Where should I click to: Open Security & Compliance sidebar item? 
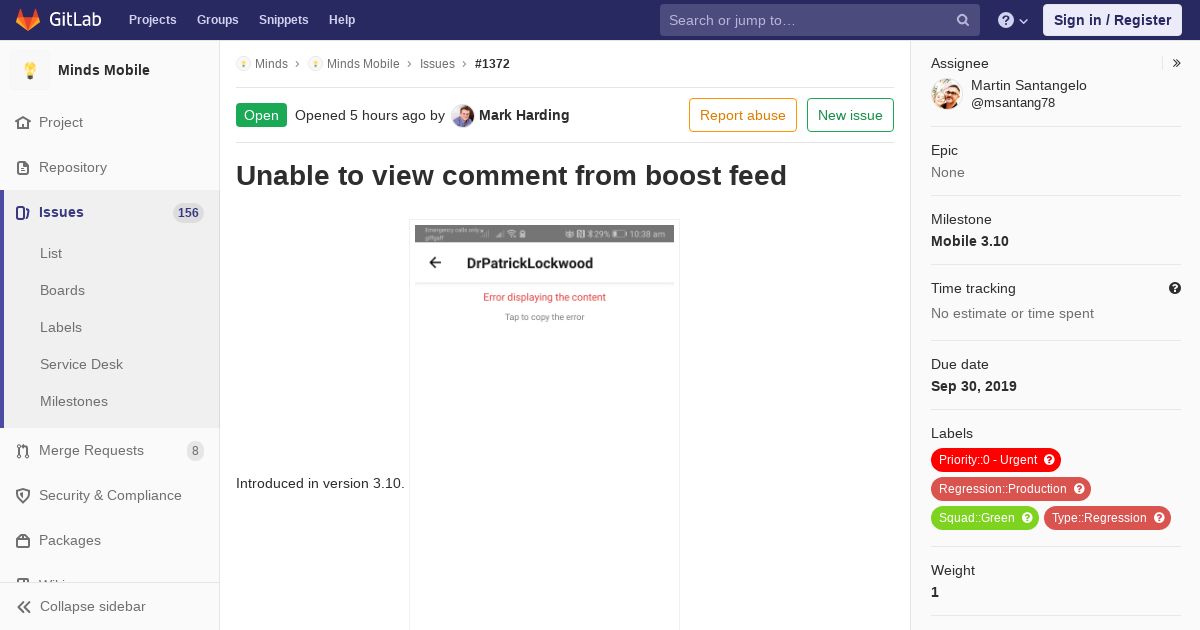[x=110, y=496]
